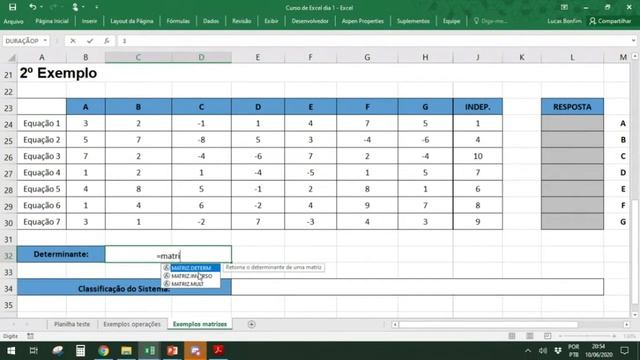The width and height of the screenshot is (640, 360).
Task: Click the formula bar input area
Action: (373, 41)
